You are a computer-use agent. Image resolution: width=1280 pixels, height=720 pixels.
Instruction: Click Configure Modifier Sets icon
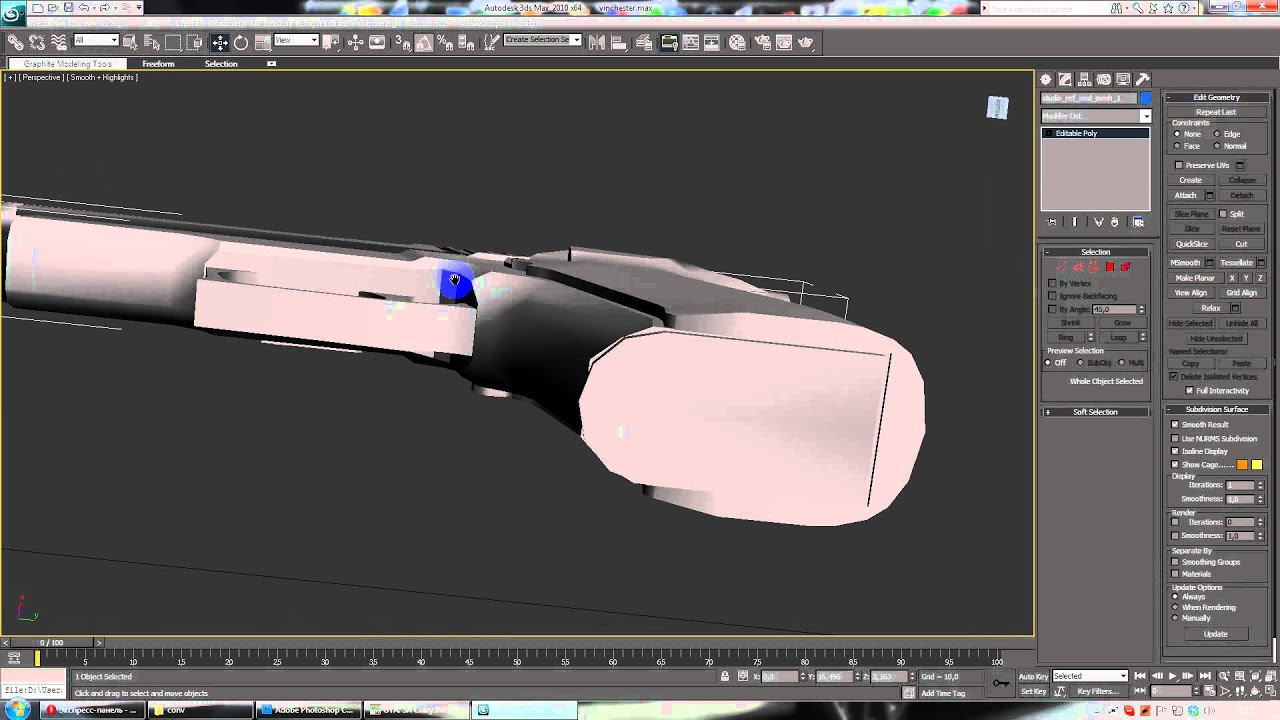[x=1139, y=222]
